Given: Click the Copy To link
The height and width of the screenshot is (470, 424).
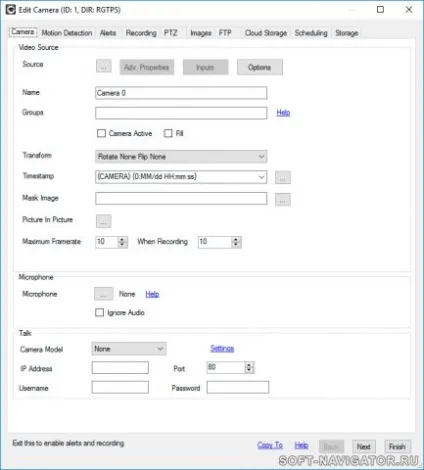Looking at the screenshot, I should [x=270, y=445].
